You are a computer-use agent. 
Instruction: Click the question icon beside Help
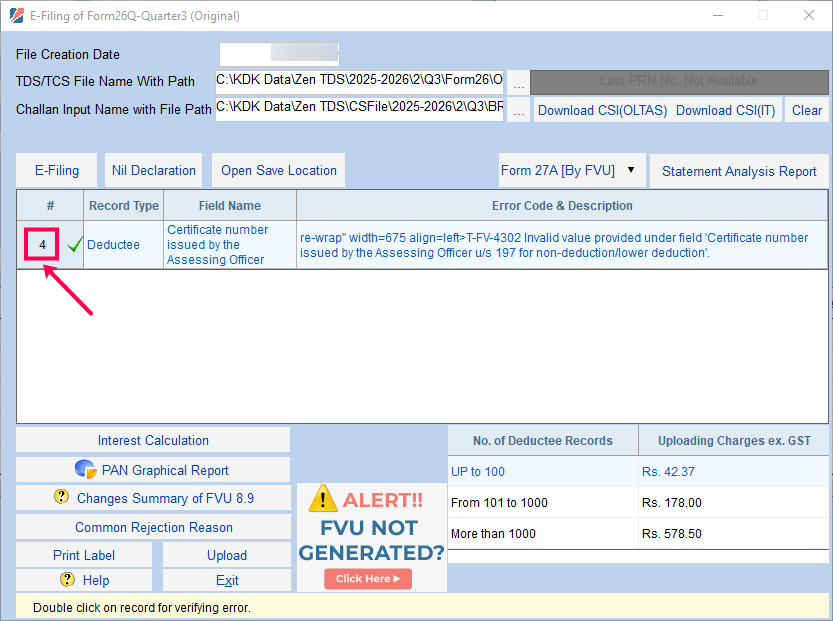67,579
